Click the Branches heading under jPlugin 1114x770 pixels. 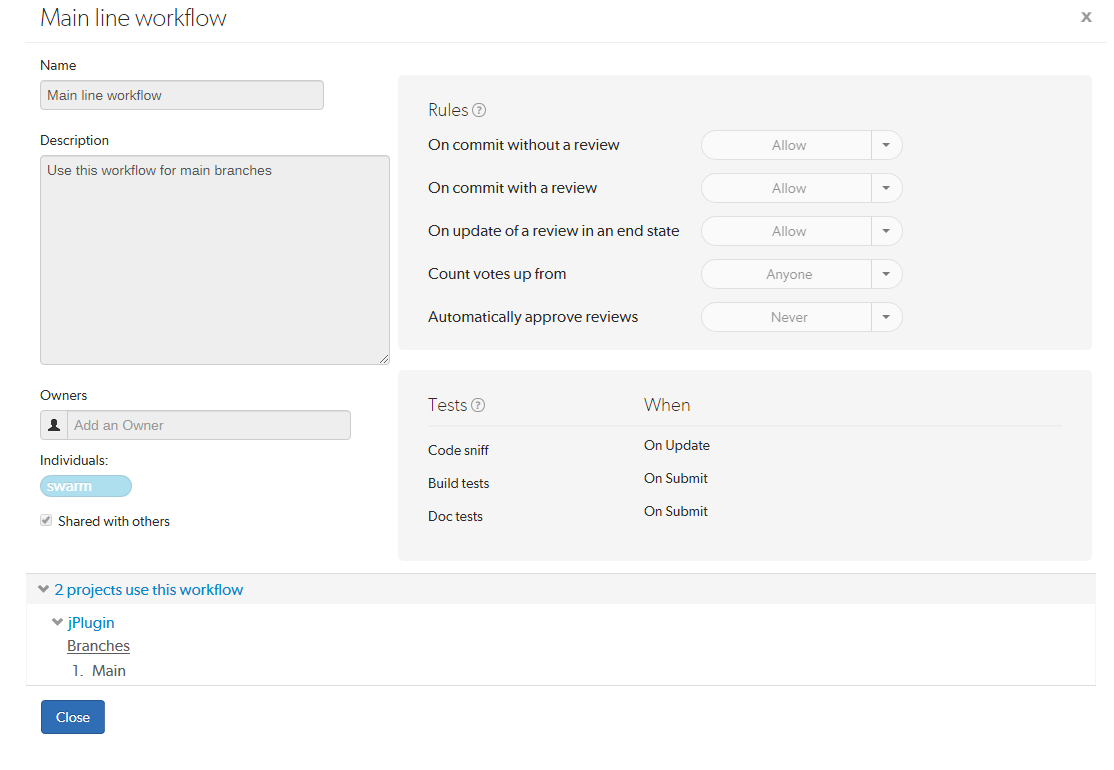click(99, 646)
